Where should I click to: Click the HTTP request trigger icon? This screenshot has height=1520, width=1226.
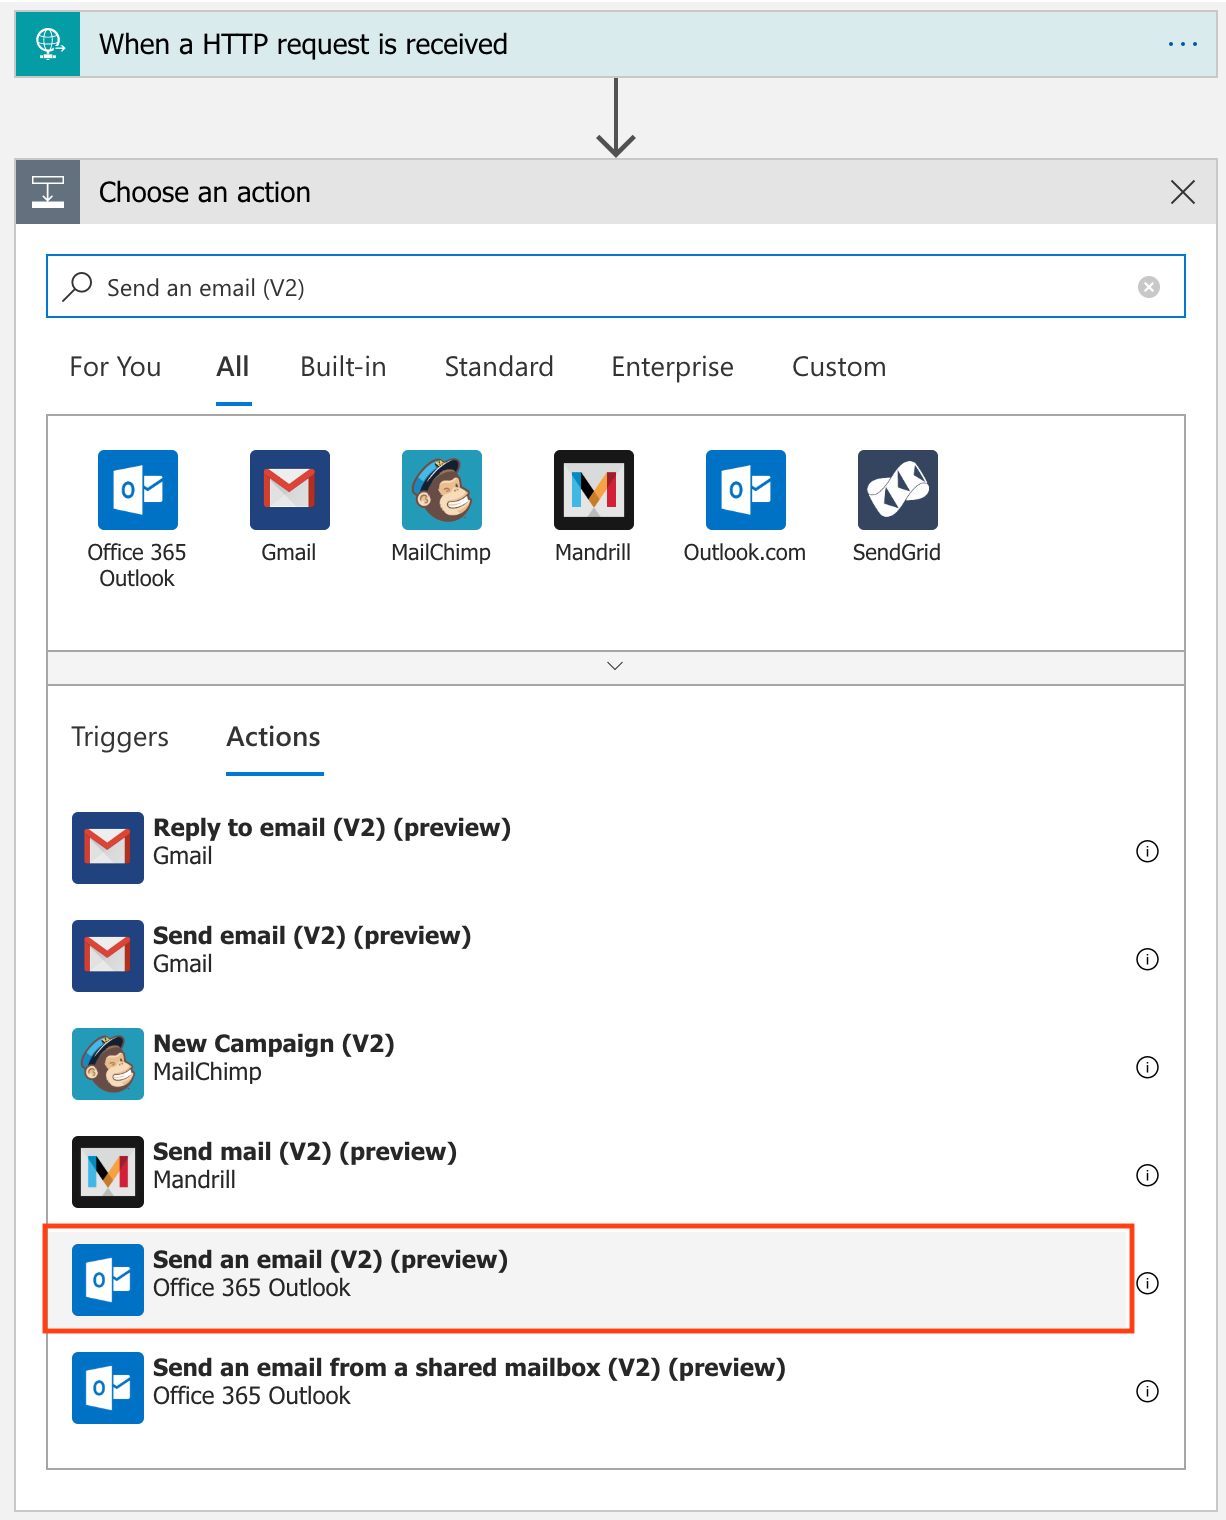tap(48, 44)
